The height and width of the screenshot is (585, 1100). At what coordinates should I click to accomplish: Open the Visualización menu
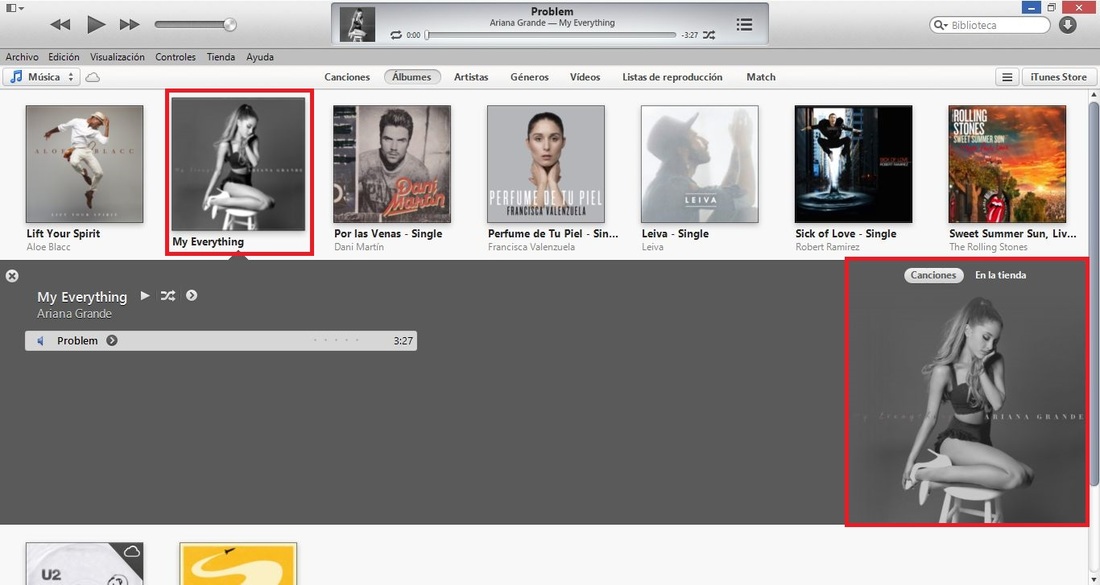pyautogui.click(x=117, y=57)
